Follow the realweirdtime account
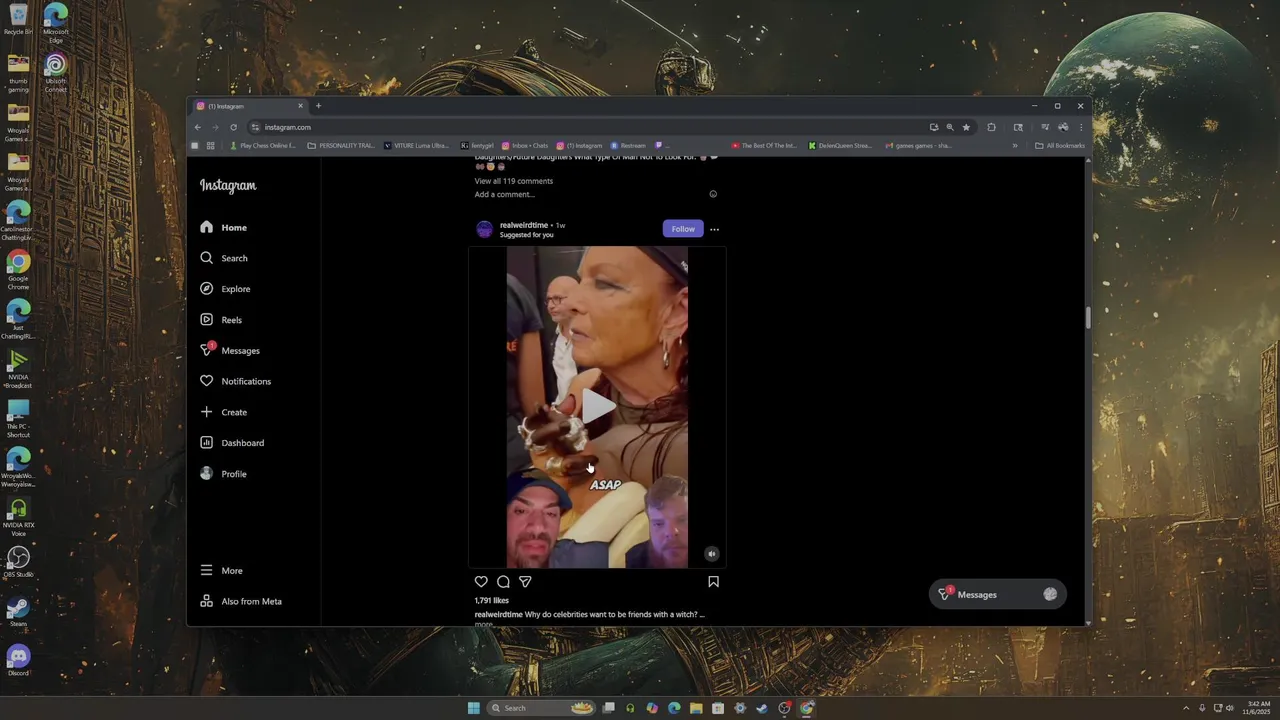 pyautogui.click(x=683, y=229)
